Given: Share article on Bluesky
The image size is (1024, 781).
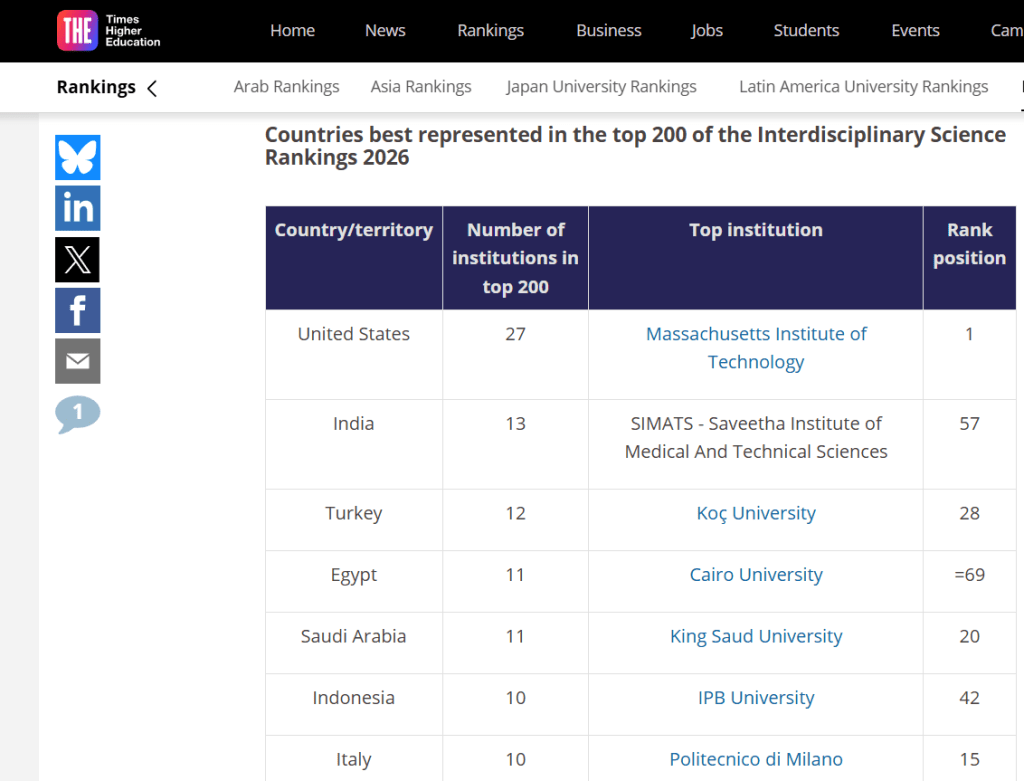Looking at the screenshot, I should coord(78,157).
